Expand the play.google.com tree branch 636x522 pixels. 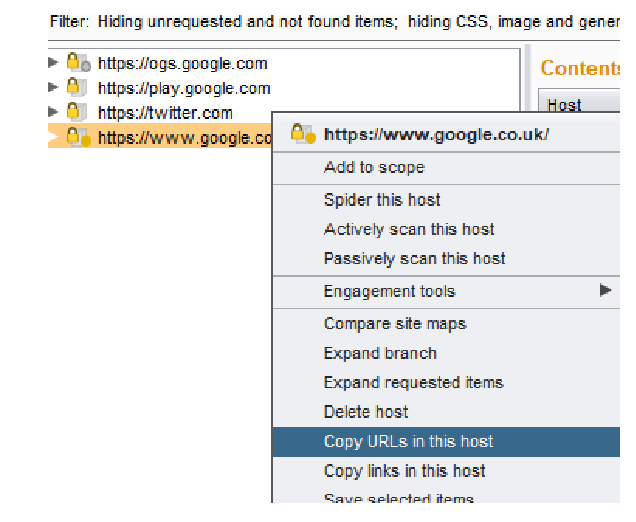click(54, 88)
